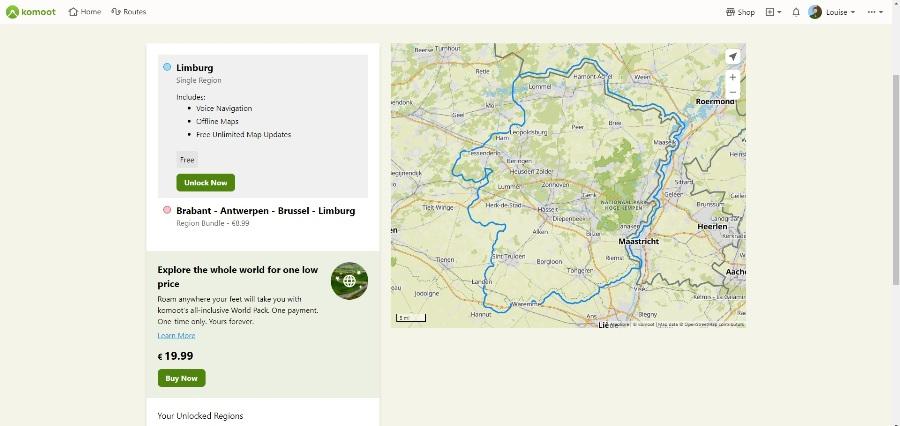Click Lommel on the map

point(540,87)
